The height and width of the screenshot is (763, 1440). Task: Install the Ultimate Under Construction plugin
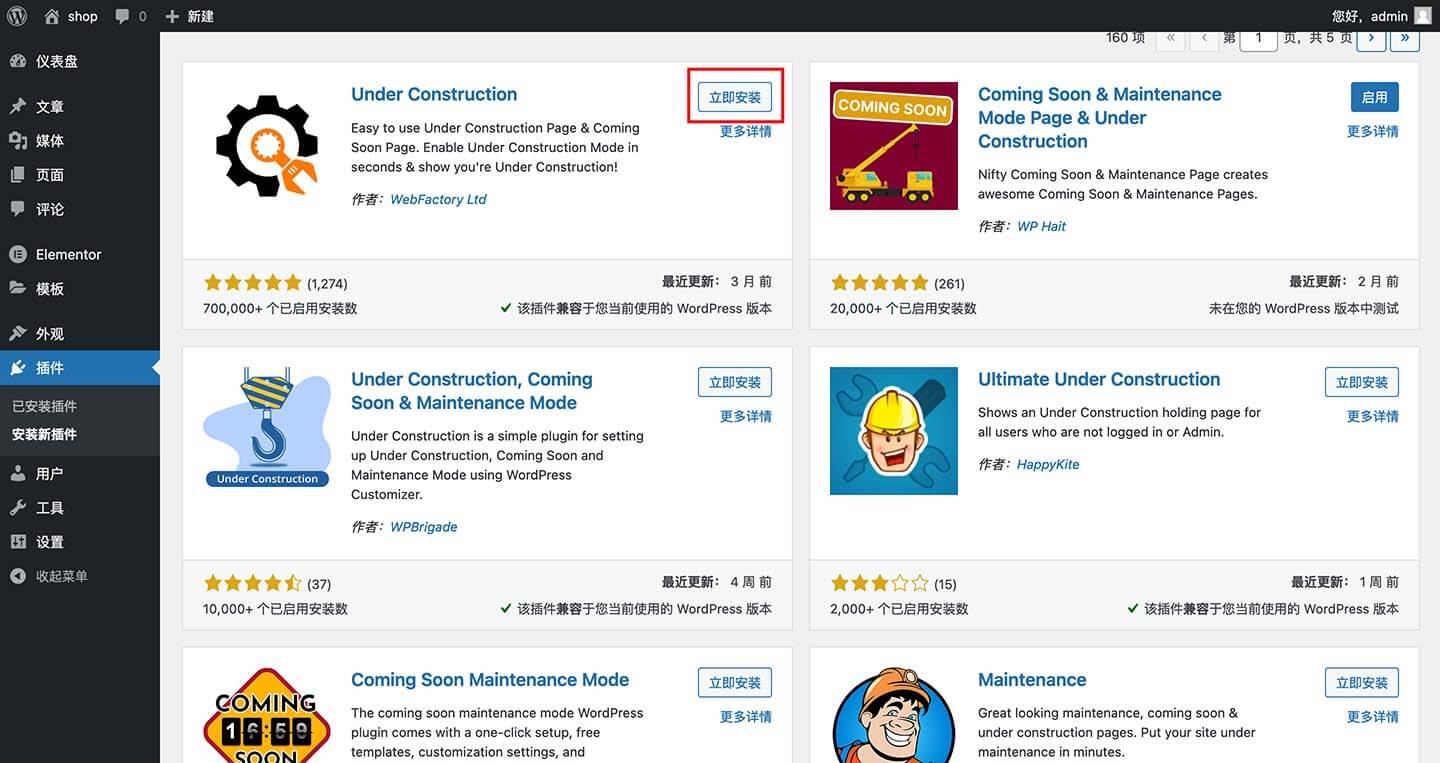1362,382
